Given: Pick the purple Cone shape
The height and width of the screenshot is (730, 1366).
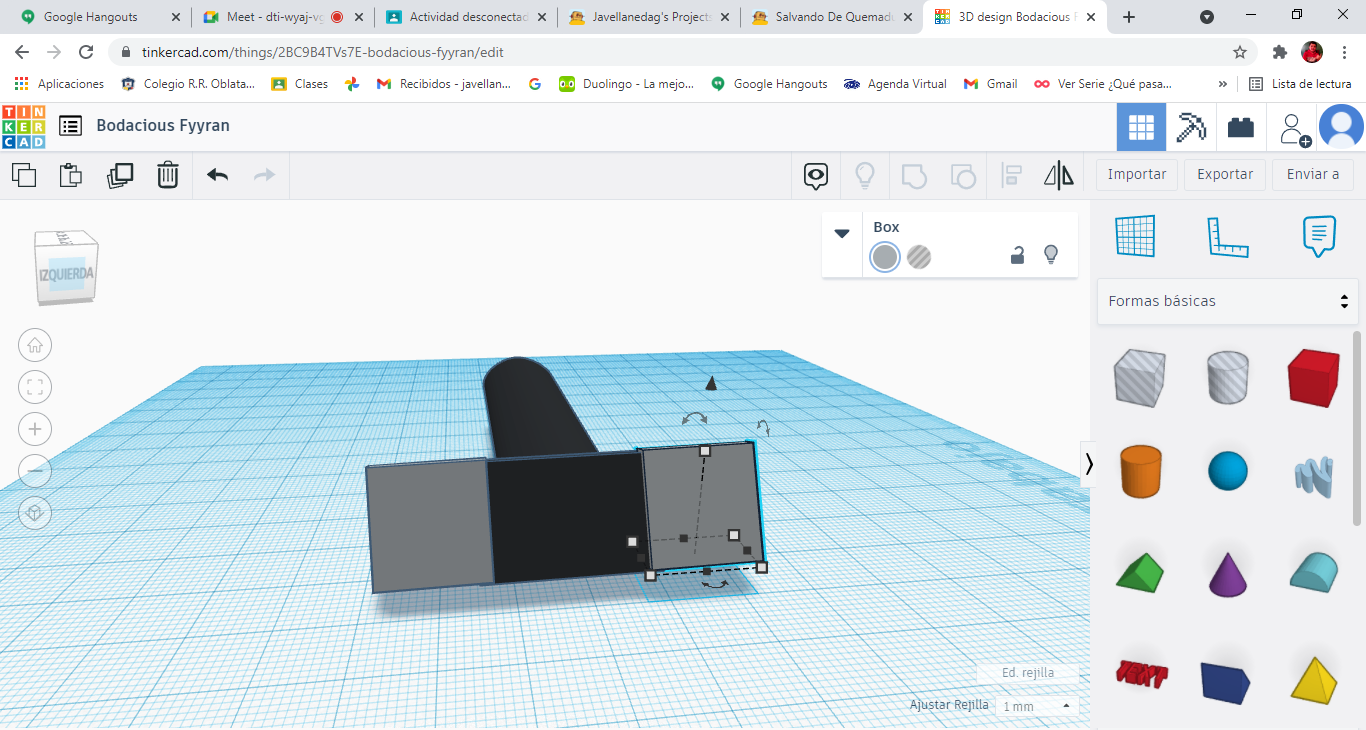Looking at the screenshot, I should coord(1227,573).
